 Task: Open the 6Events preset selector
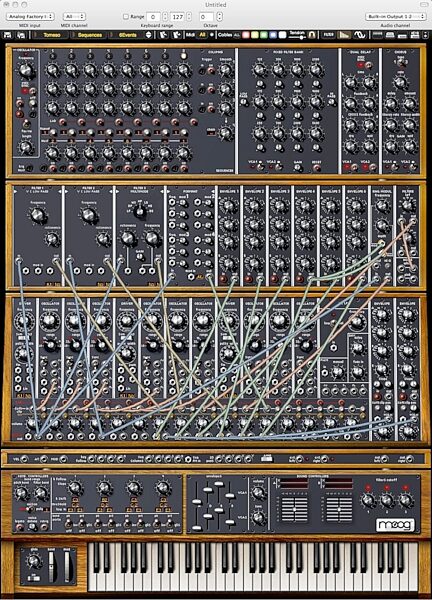pos(127,35)
